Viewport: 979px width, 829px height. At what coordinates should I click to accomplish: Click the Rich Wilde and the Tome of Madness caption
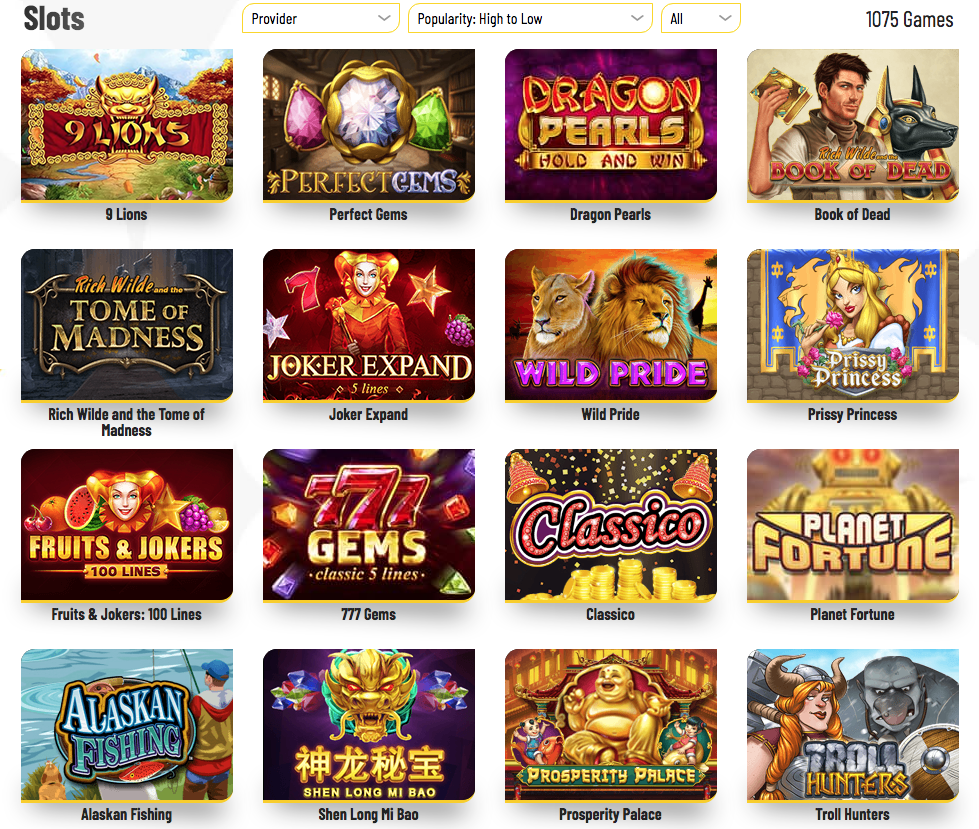[x=126, y=423]
